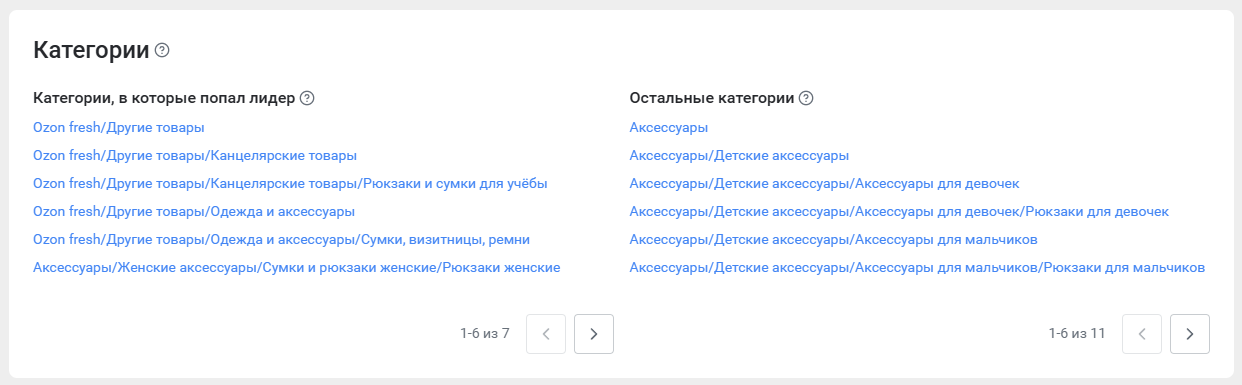Go to previous page of leader categories
Viewport: 1242px width, 385px height.
(546, 334)
